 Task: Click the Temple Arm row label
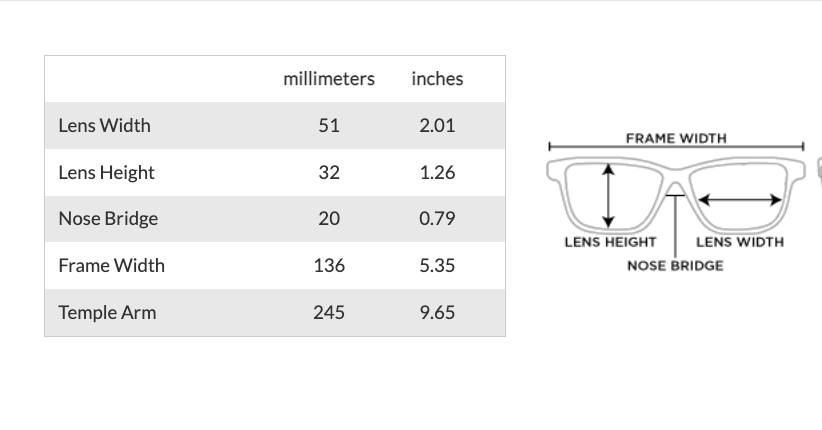point(108,313)
